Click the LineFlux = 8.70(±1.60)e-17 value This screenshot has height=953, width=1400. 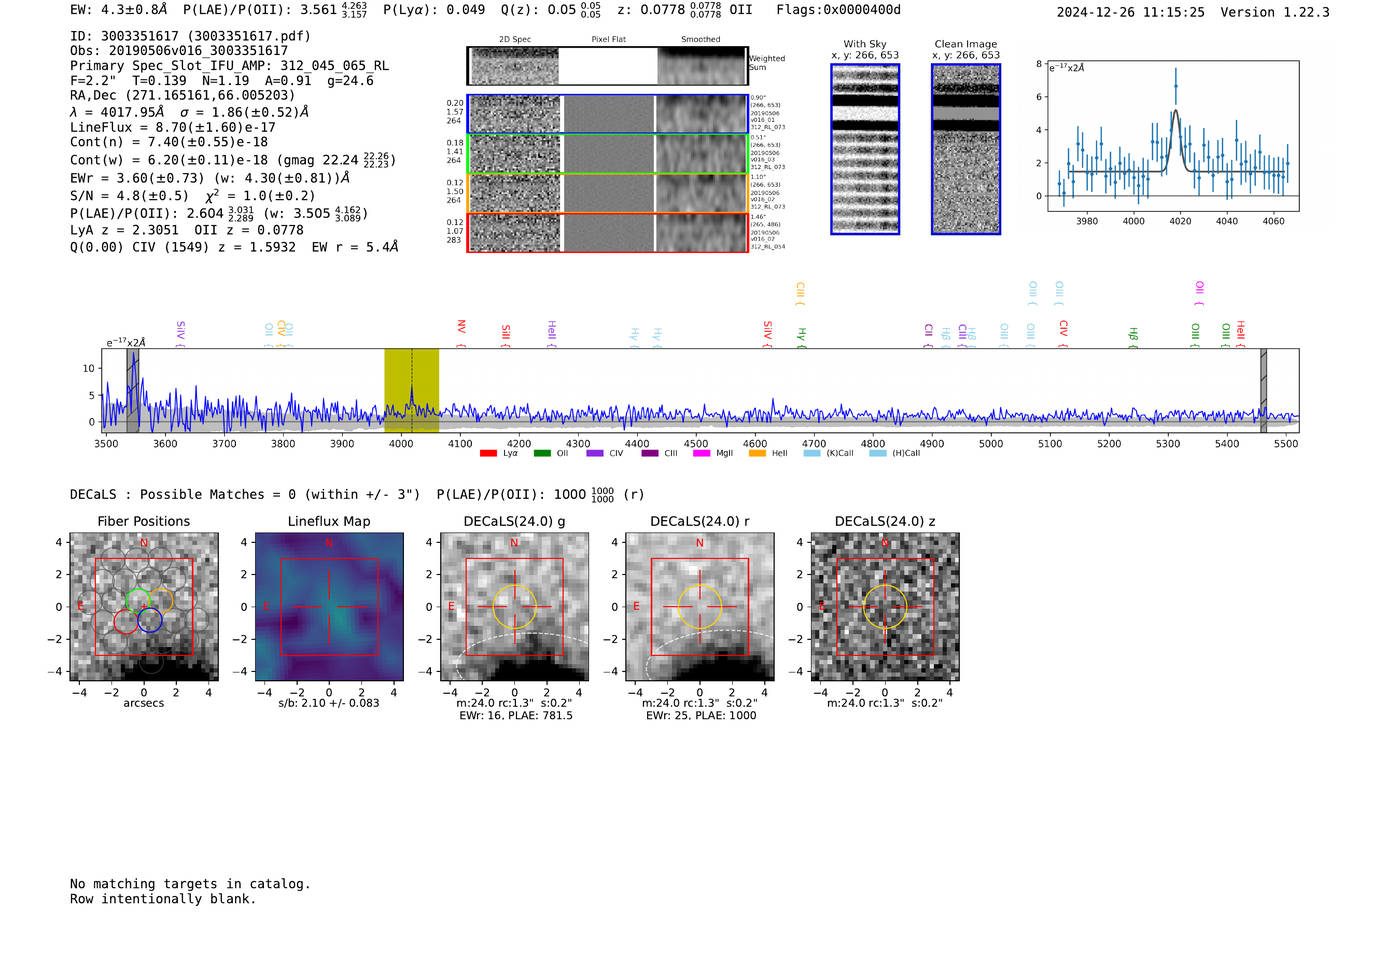173,127
